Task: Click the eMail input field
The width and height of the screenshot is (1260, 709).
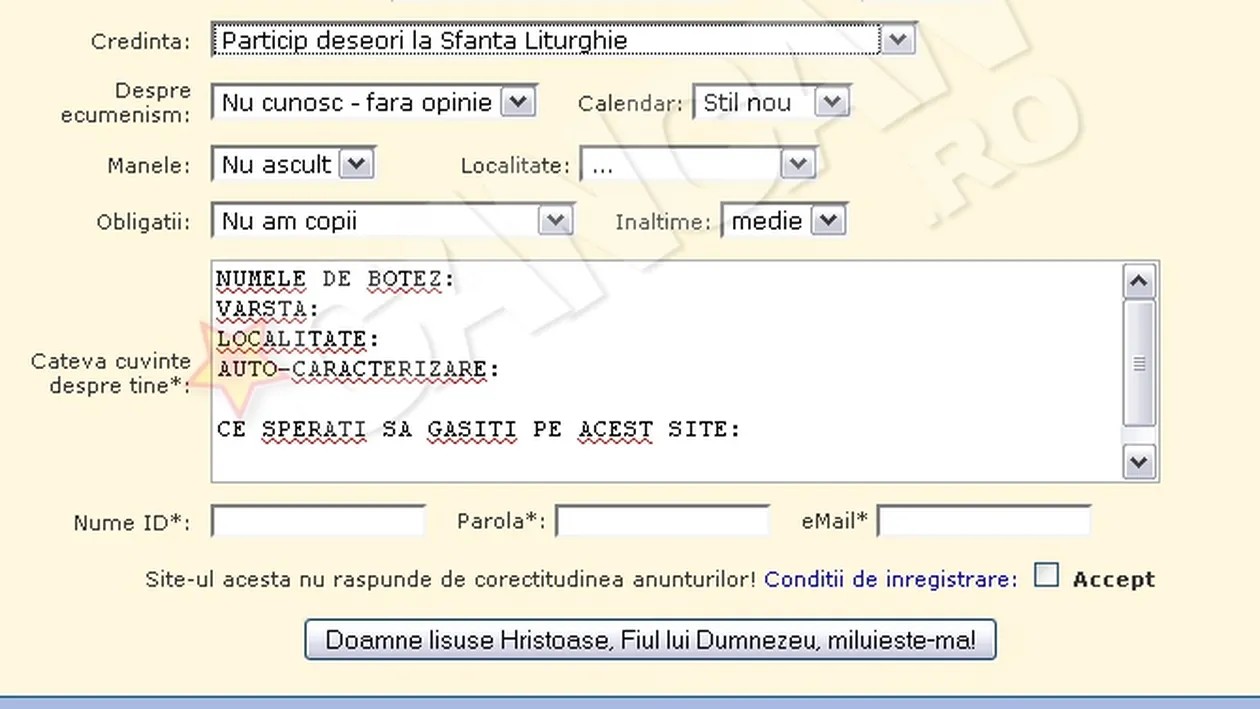Action: pos(983,520)
